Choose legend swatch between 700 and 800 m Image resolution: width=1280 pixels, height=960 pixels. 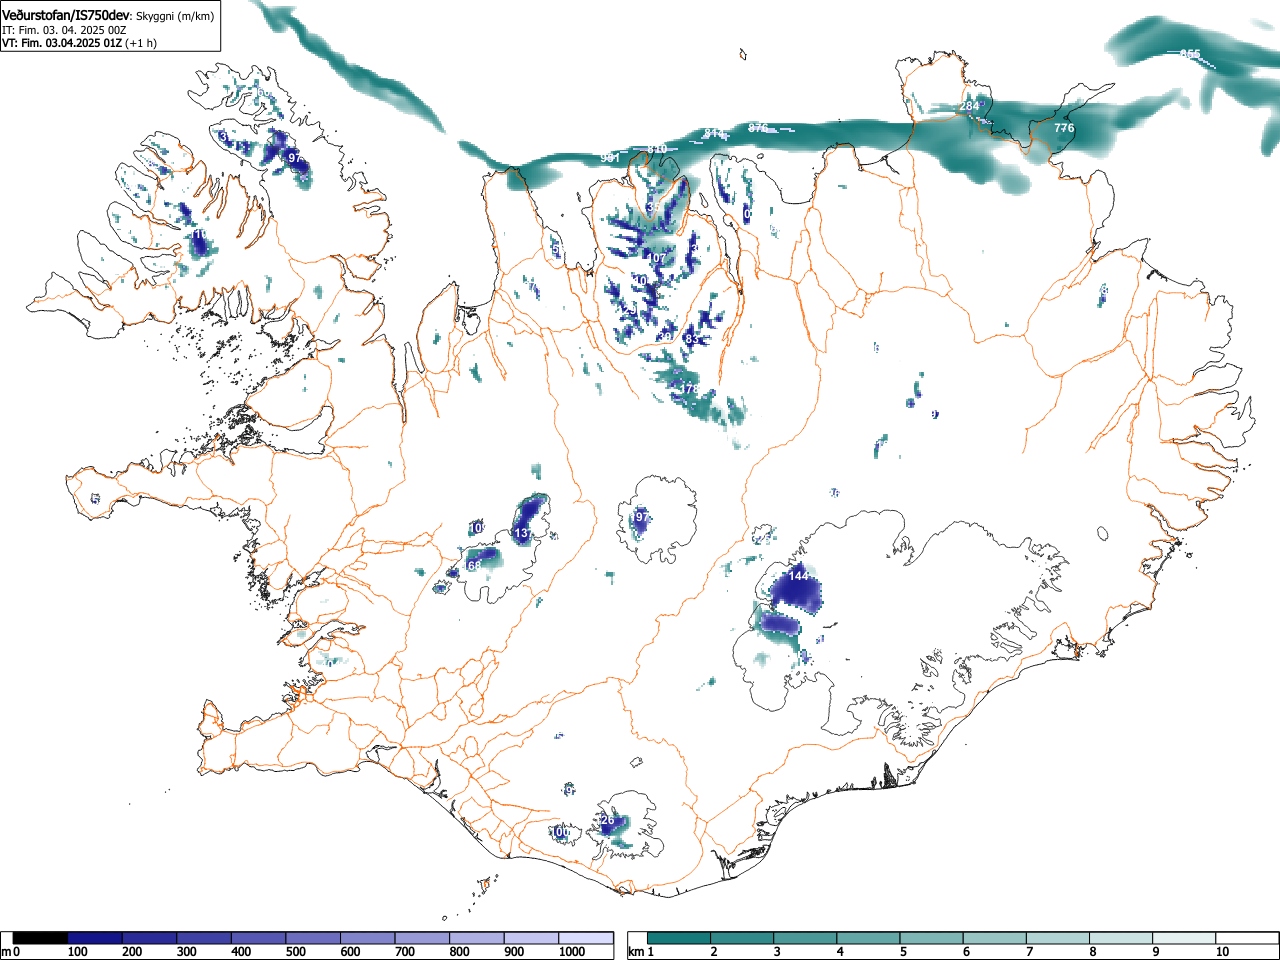(422, 938)
